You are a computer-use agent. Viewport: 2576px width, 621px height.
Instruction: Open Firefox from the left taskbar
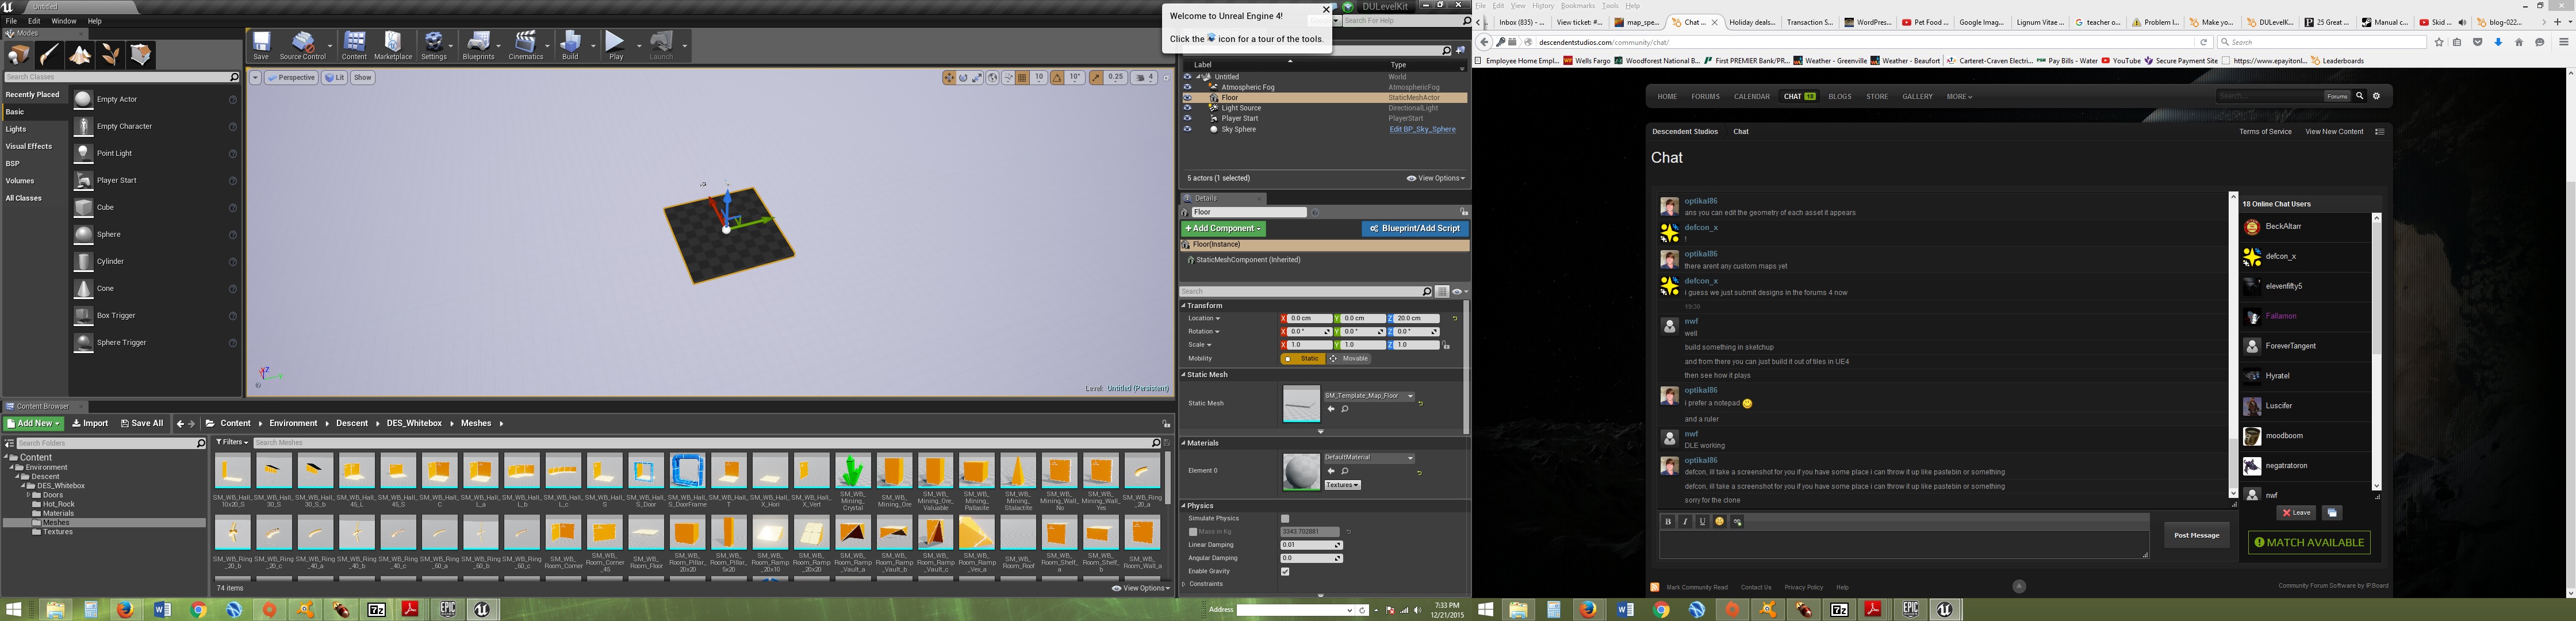click(125, 609)
